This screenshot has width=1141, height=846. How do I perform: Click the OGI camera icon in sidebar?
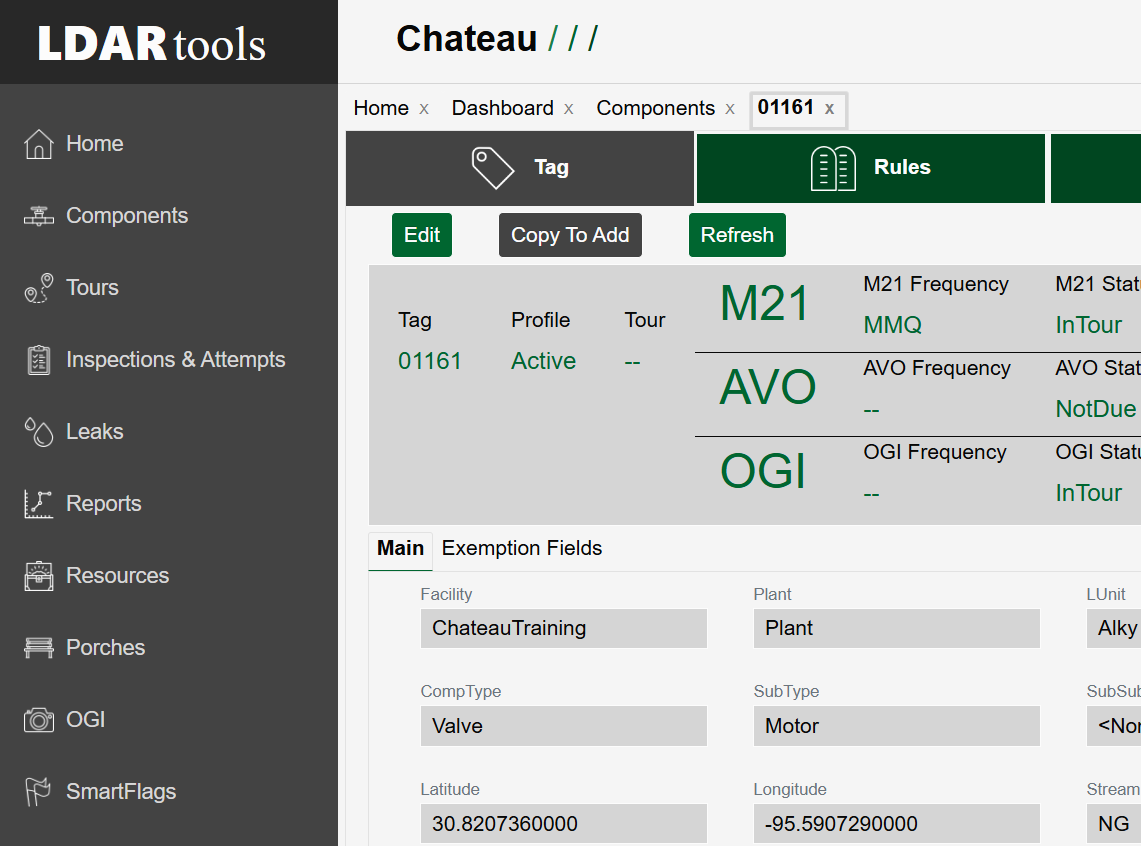tap(39, 720)
